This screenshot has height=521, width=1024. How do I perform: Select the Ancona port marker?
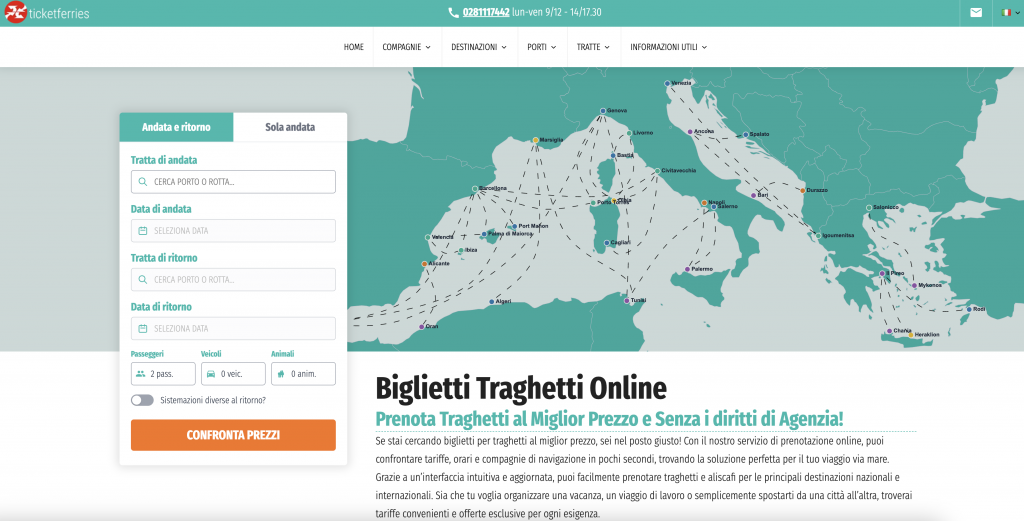pyautogui.click(x=690, y=132)
